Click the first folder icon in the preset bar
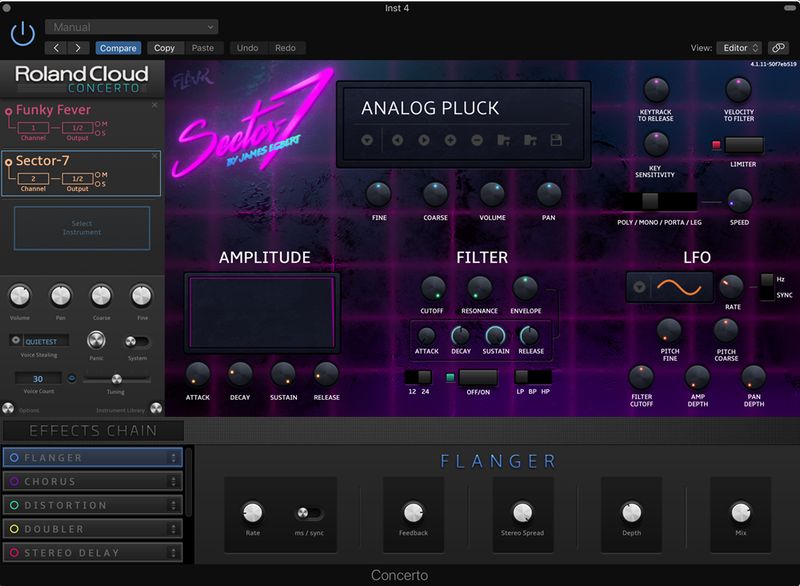Screen dimensions: 800x586 click(x=504, y=140)
